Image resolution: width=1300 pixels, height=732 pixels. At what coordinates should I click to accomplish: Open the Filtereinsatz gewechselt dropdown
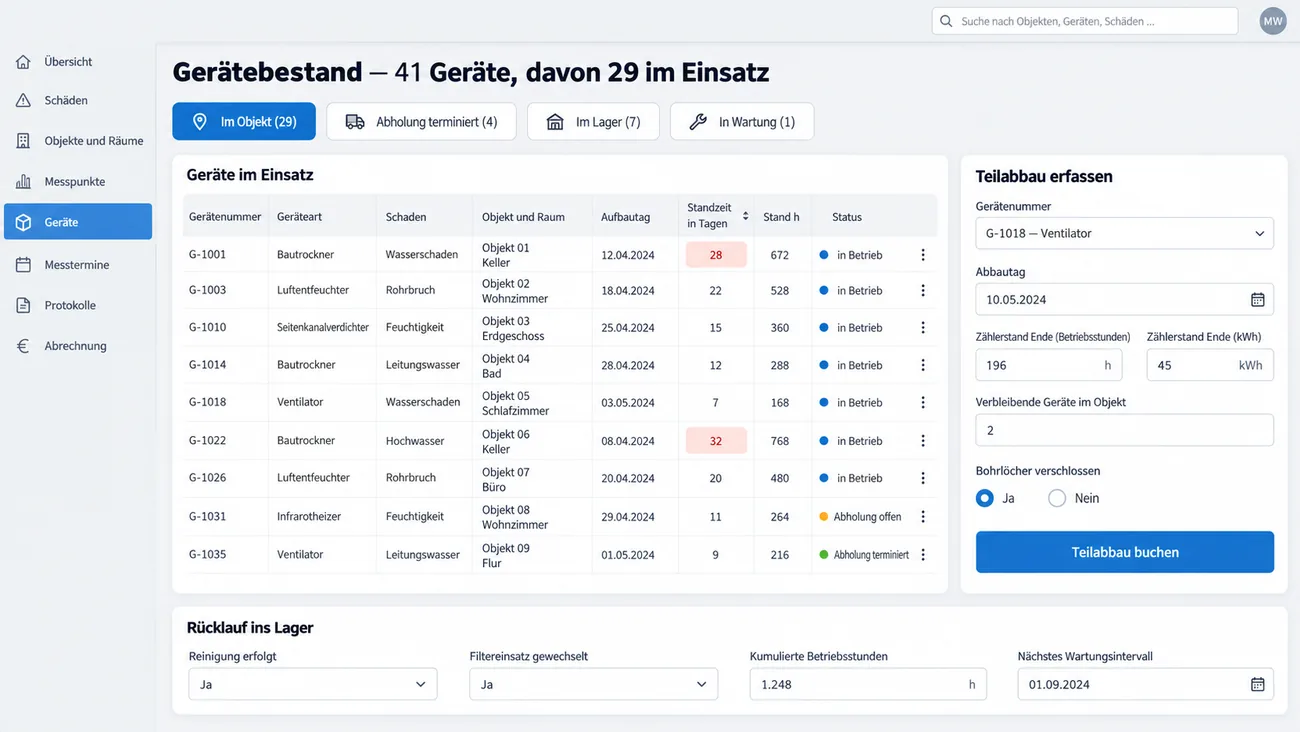[x=594, y=685]
